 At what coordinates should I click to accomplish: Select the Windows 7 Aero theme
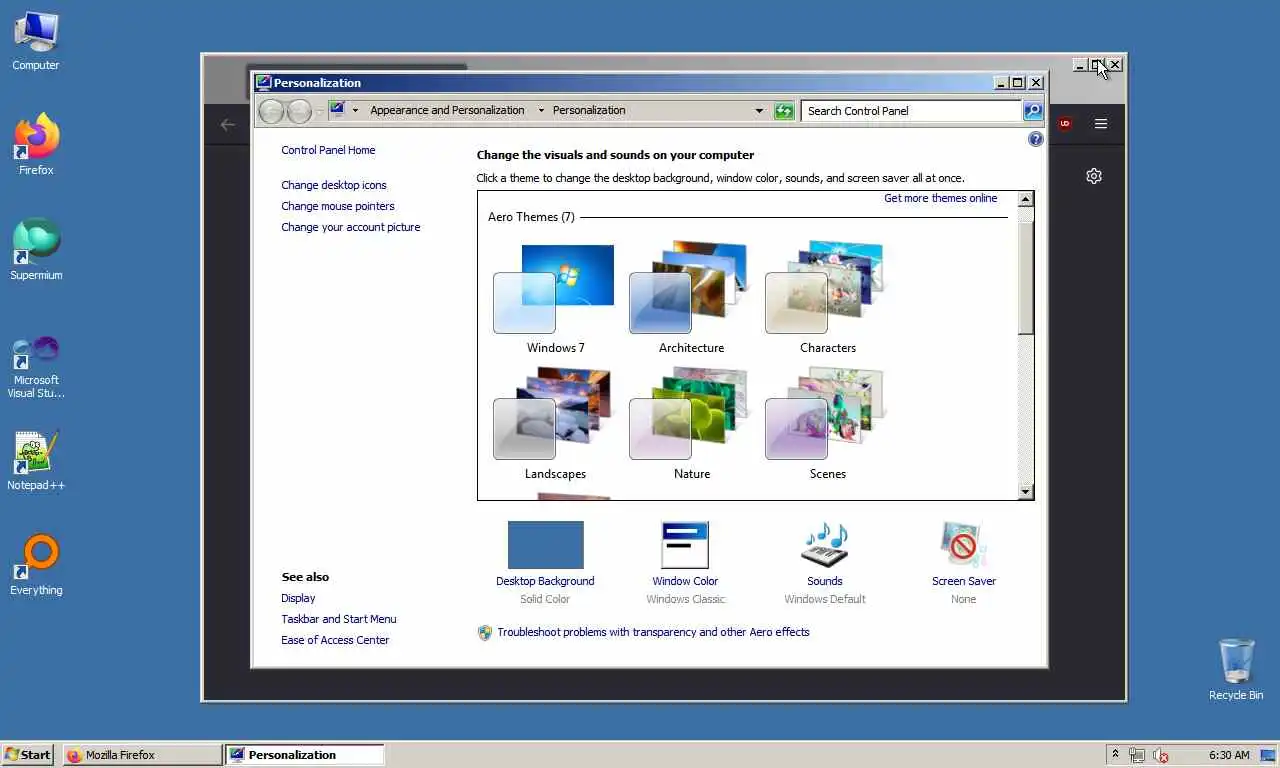[x=555, y=297]
